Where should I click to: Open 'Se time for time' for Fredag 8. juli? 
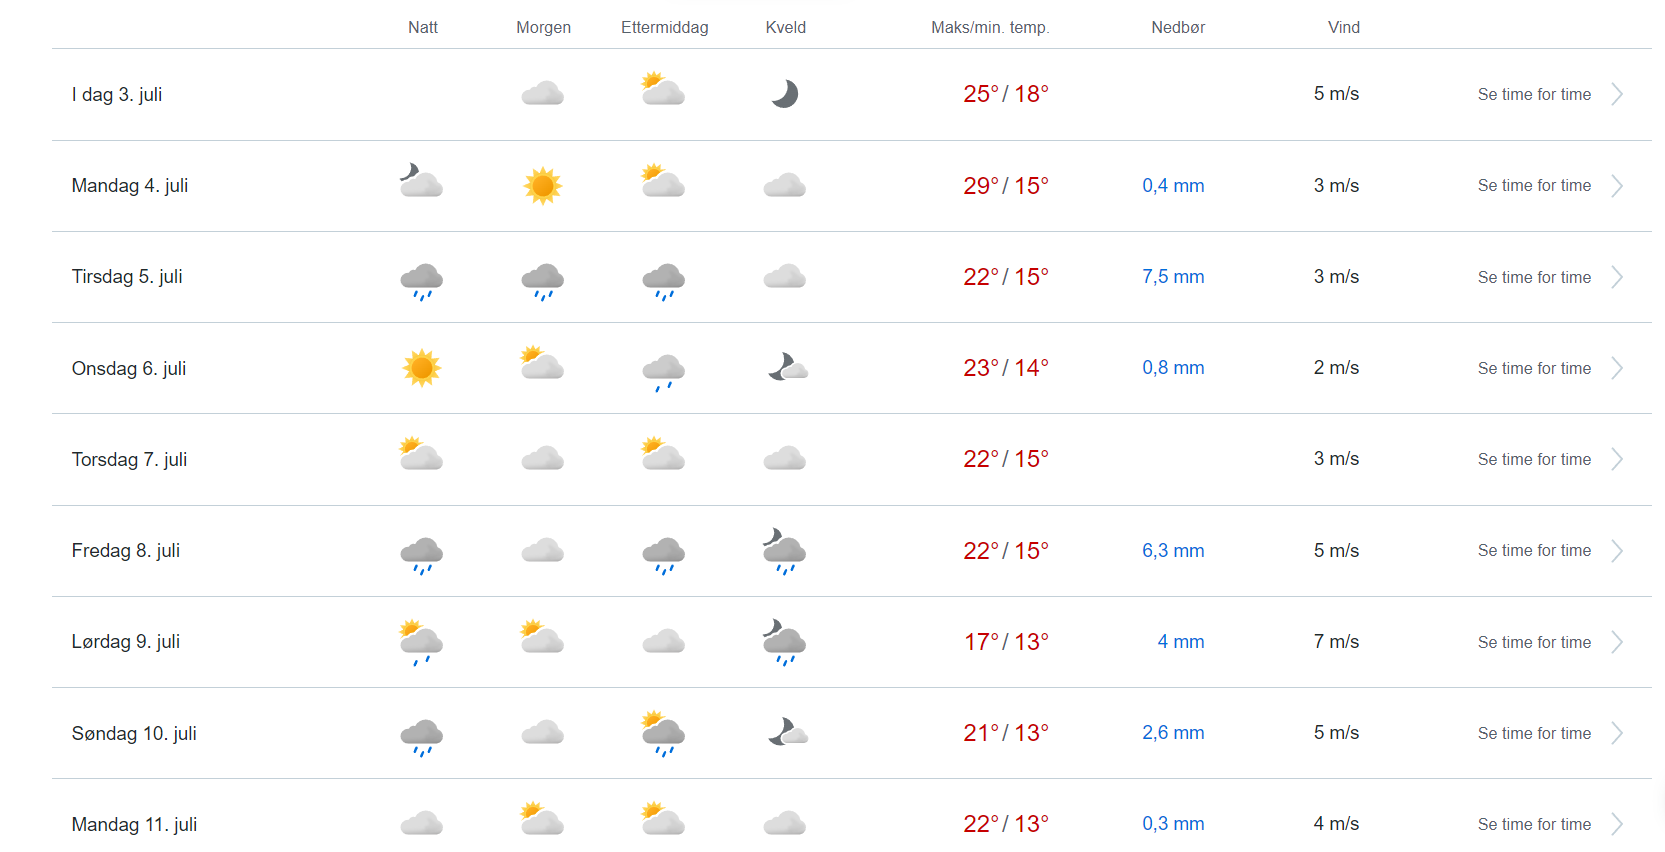1534,551
